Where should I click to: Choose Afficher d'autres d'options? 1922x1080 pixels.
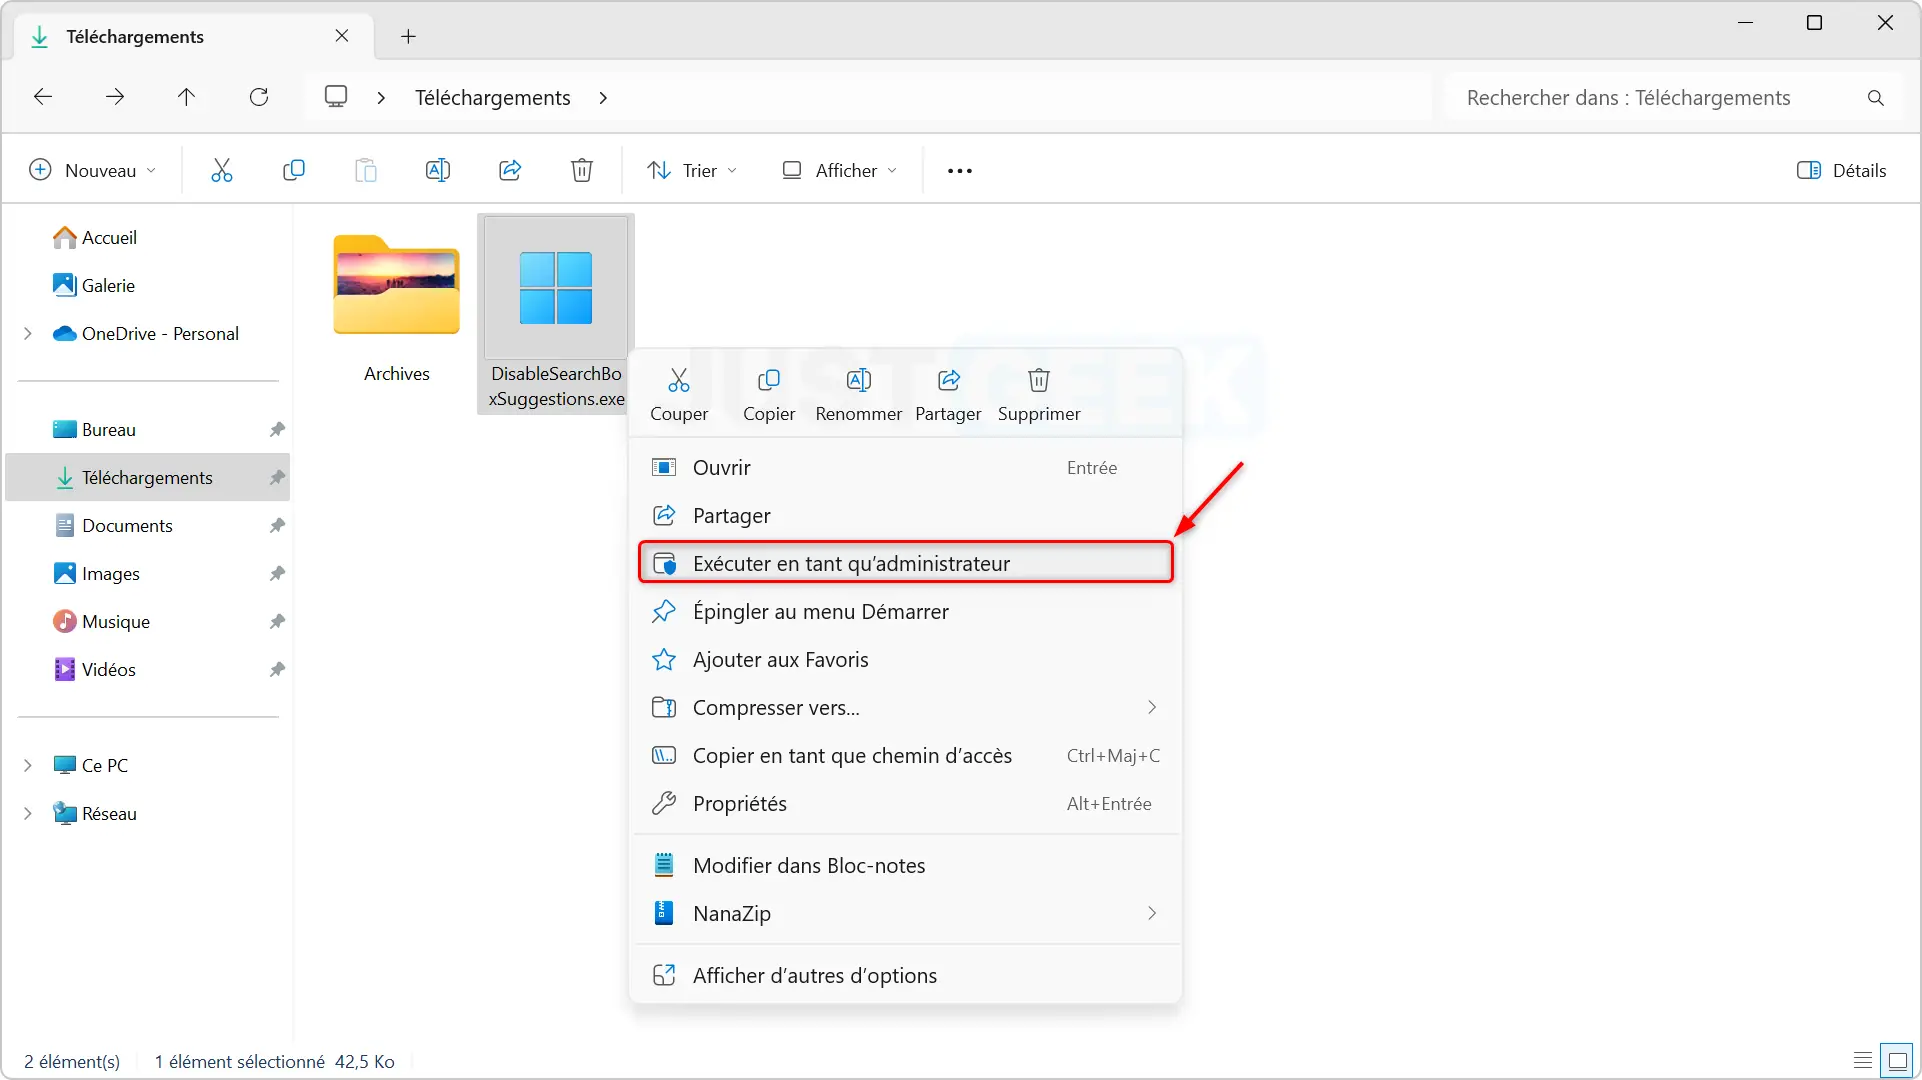[905, 976]
